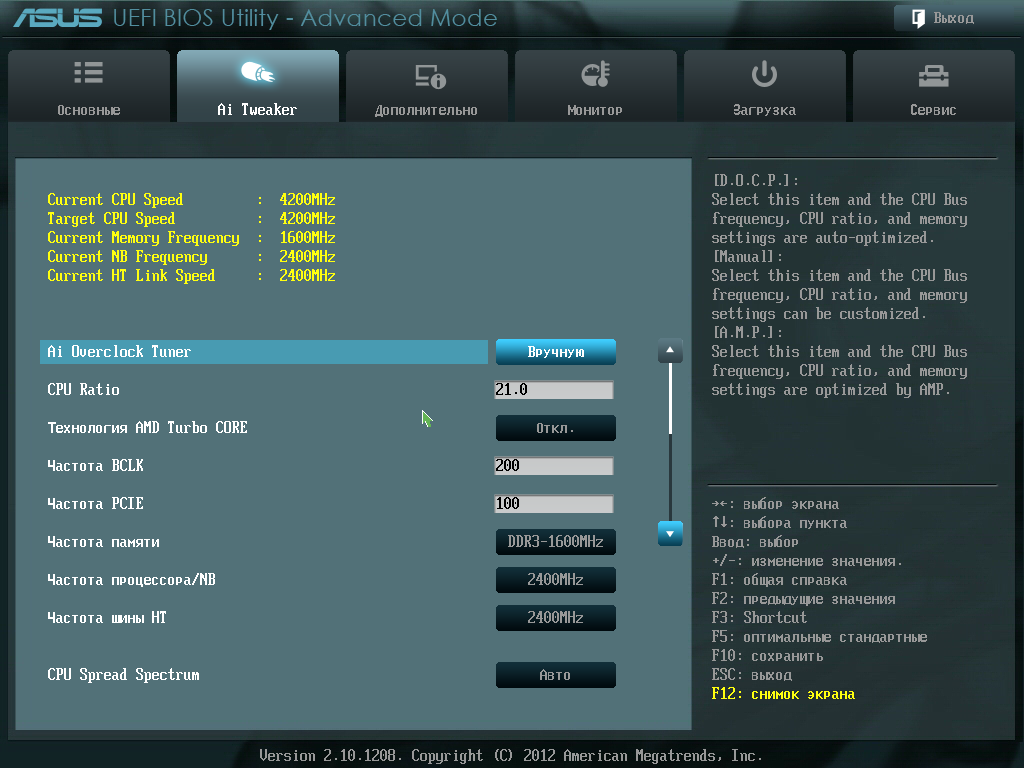Click the exit door icon

pyautogui.click(x=918, y=18)
